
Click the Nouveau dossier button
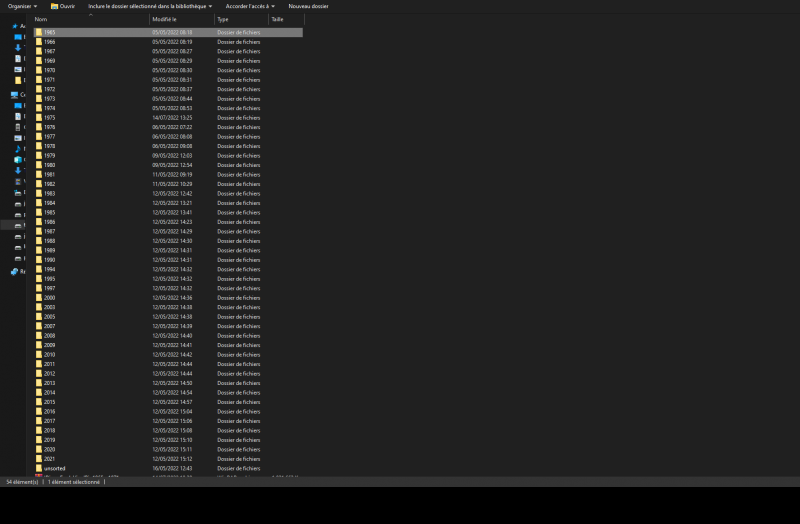pos(308,6)
